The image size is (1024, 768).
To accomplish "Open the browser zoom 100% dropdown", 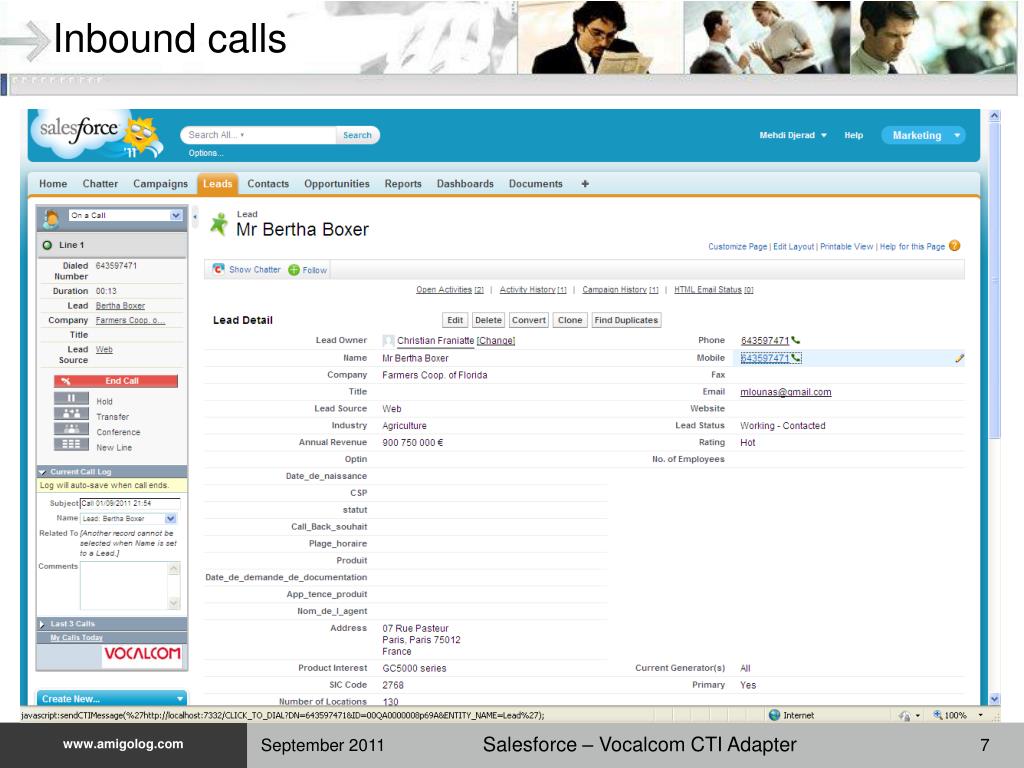I will [980, 715].
